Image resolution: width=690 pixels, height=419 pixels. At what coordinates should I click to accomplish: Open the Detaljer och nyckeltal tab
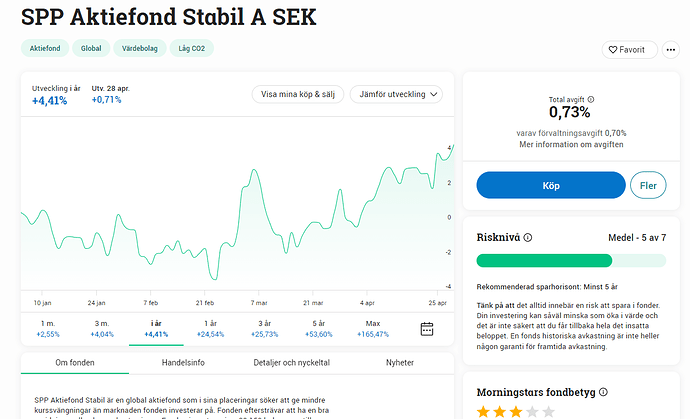tap(291, 363)
